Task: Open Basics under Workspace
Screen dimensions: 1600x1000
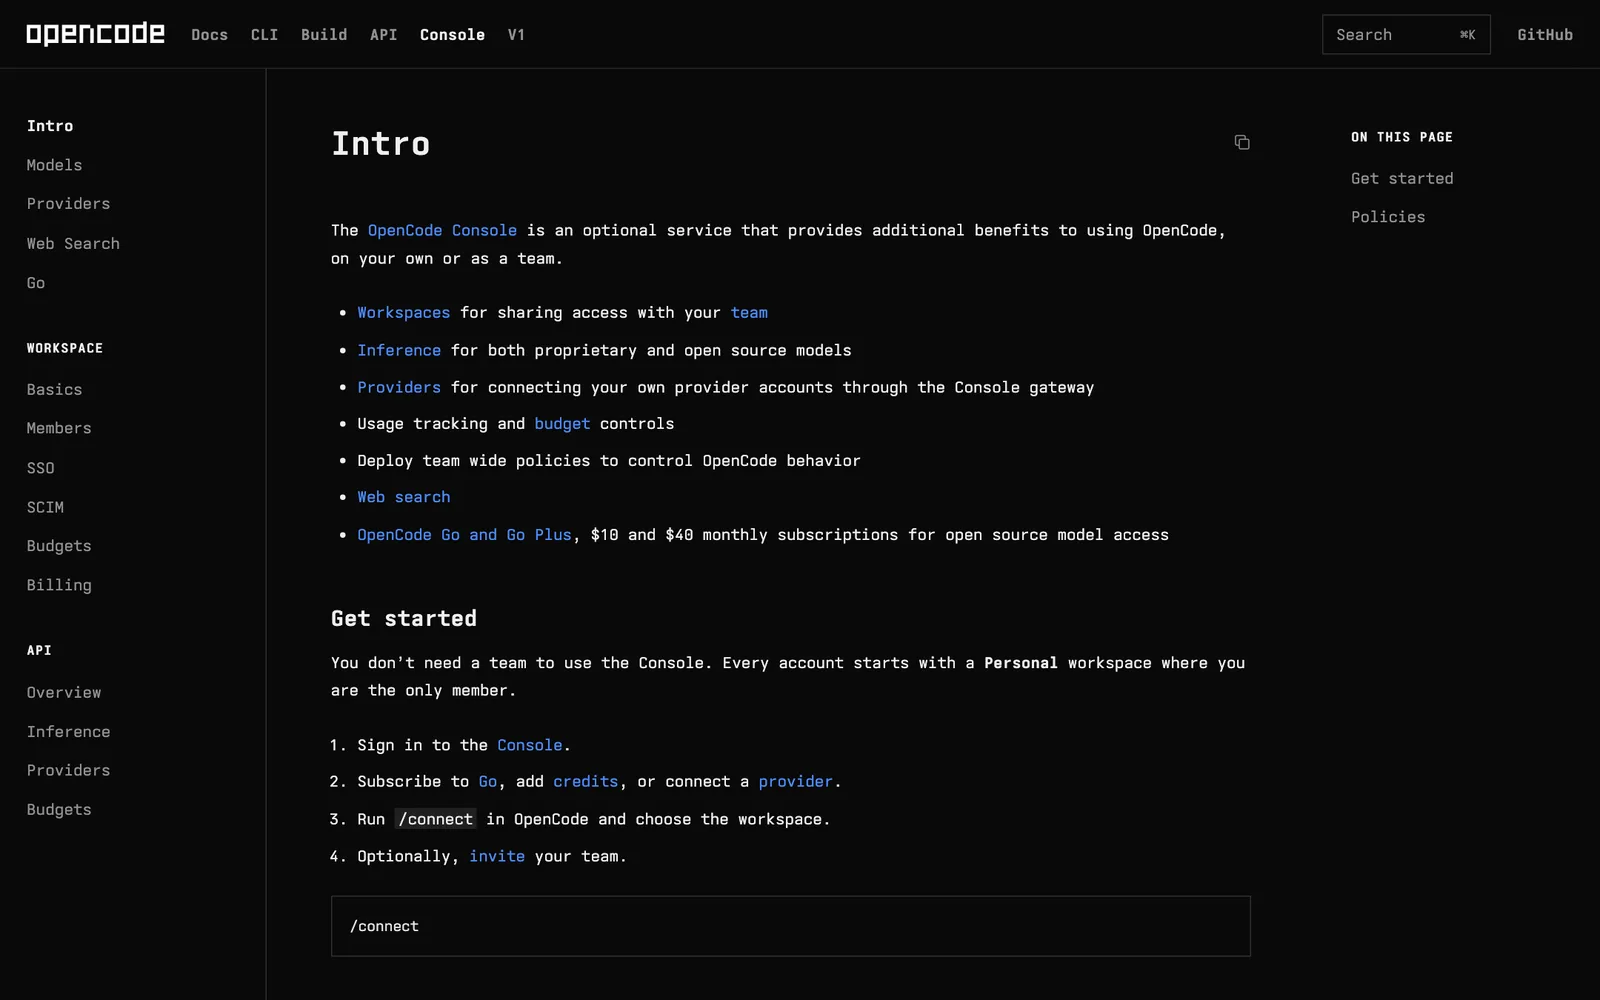Action: pos(54,389)
